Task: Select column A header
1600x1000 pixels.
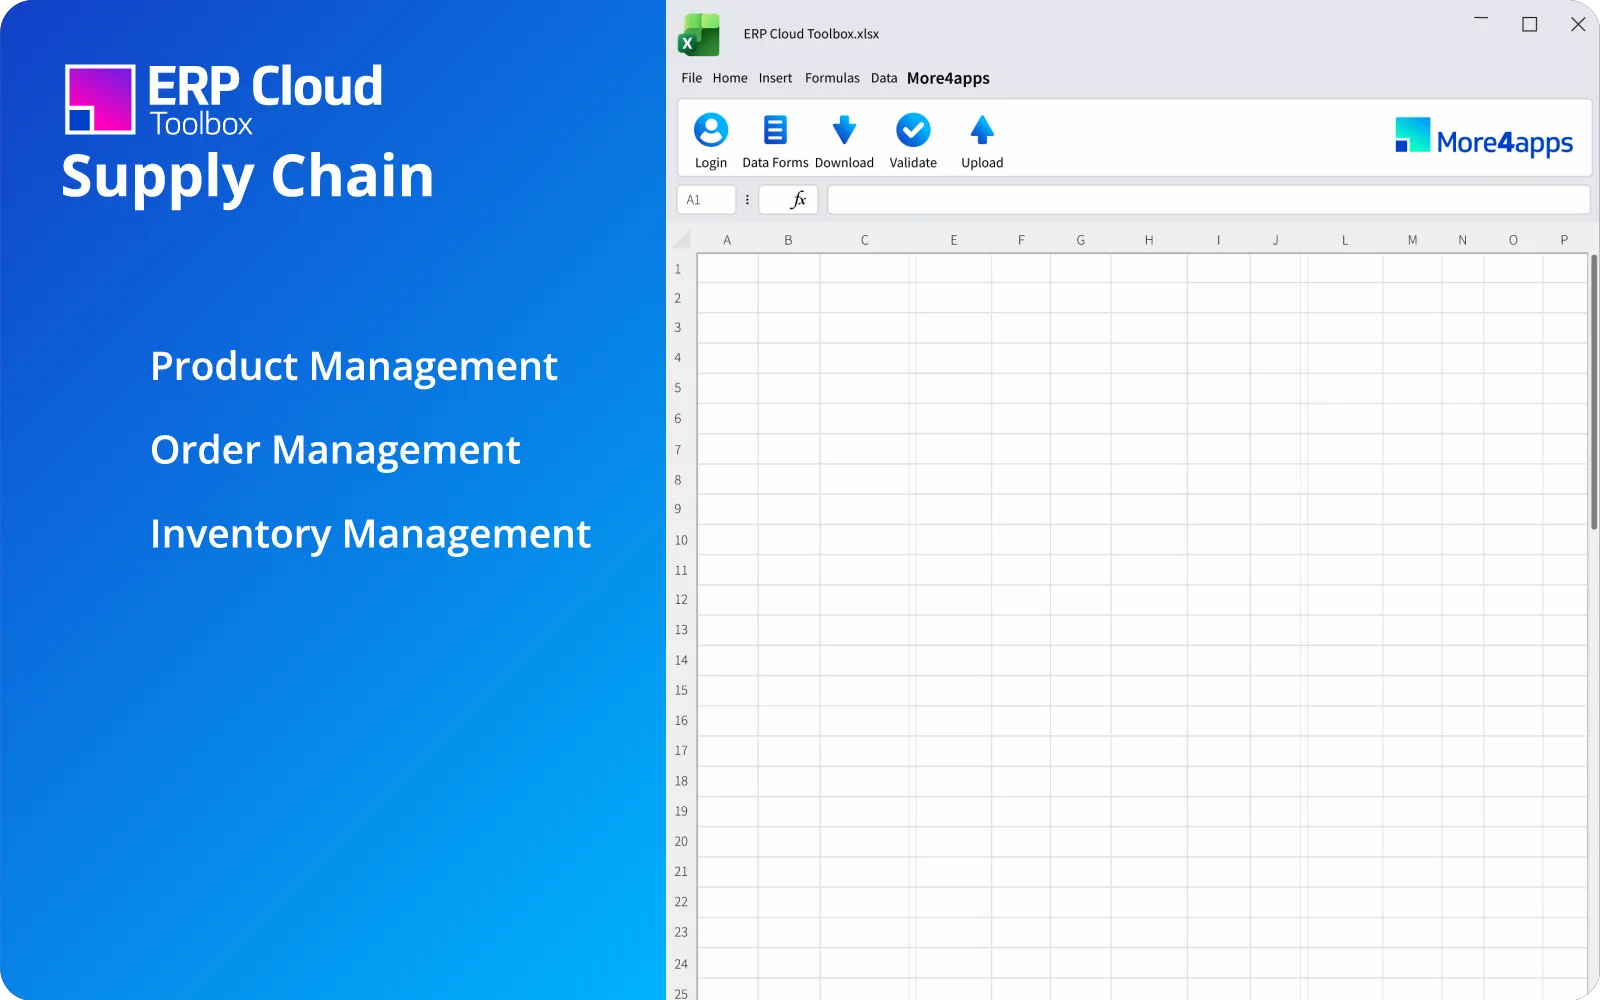Action: coord(727,240)
